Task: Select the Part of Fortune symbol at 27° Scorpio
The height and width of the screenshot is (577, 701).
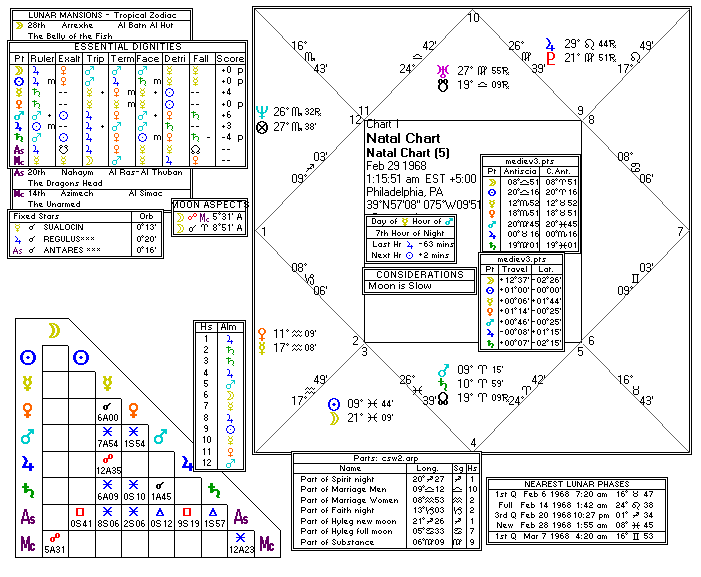Action: (263, 127)
